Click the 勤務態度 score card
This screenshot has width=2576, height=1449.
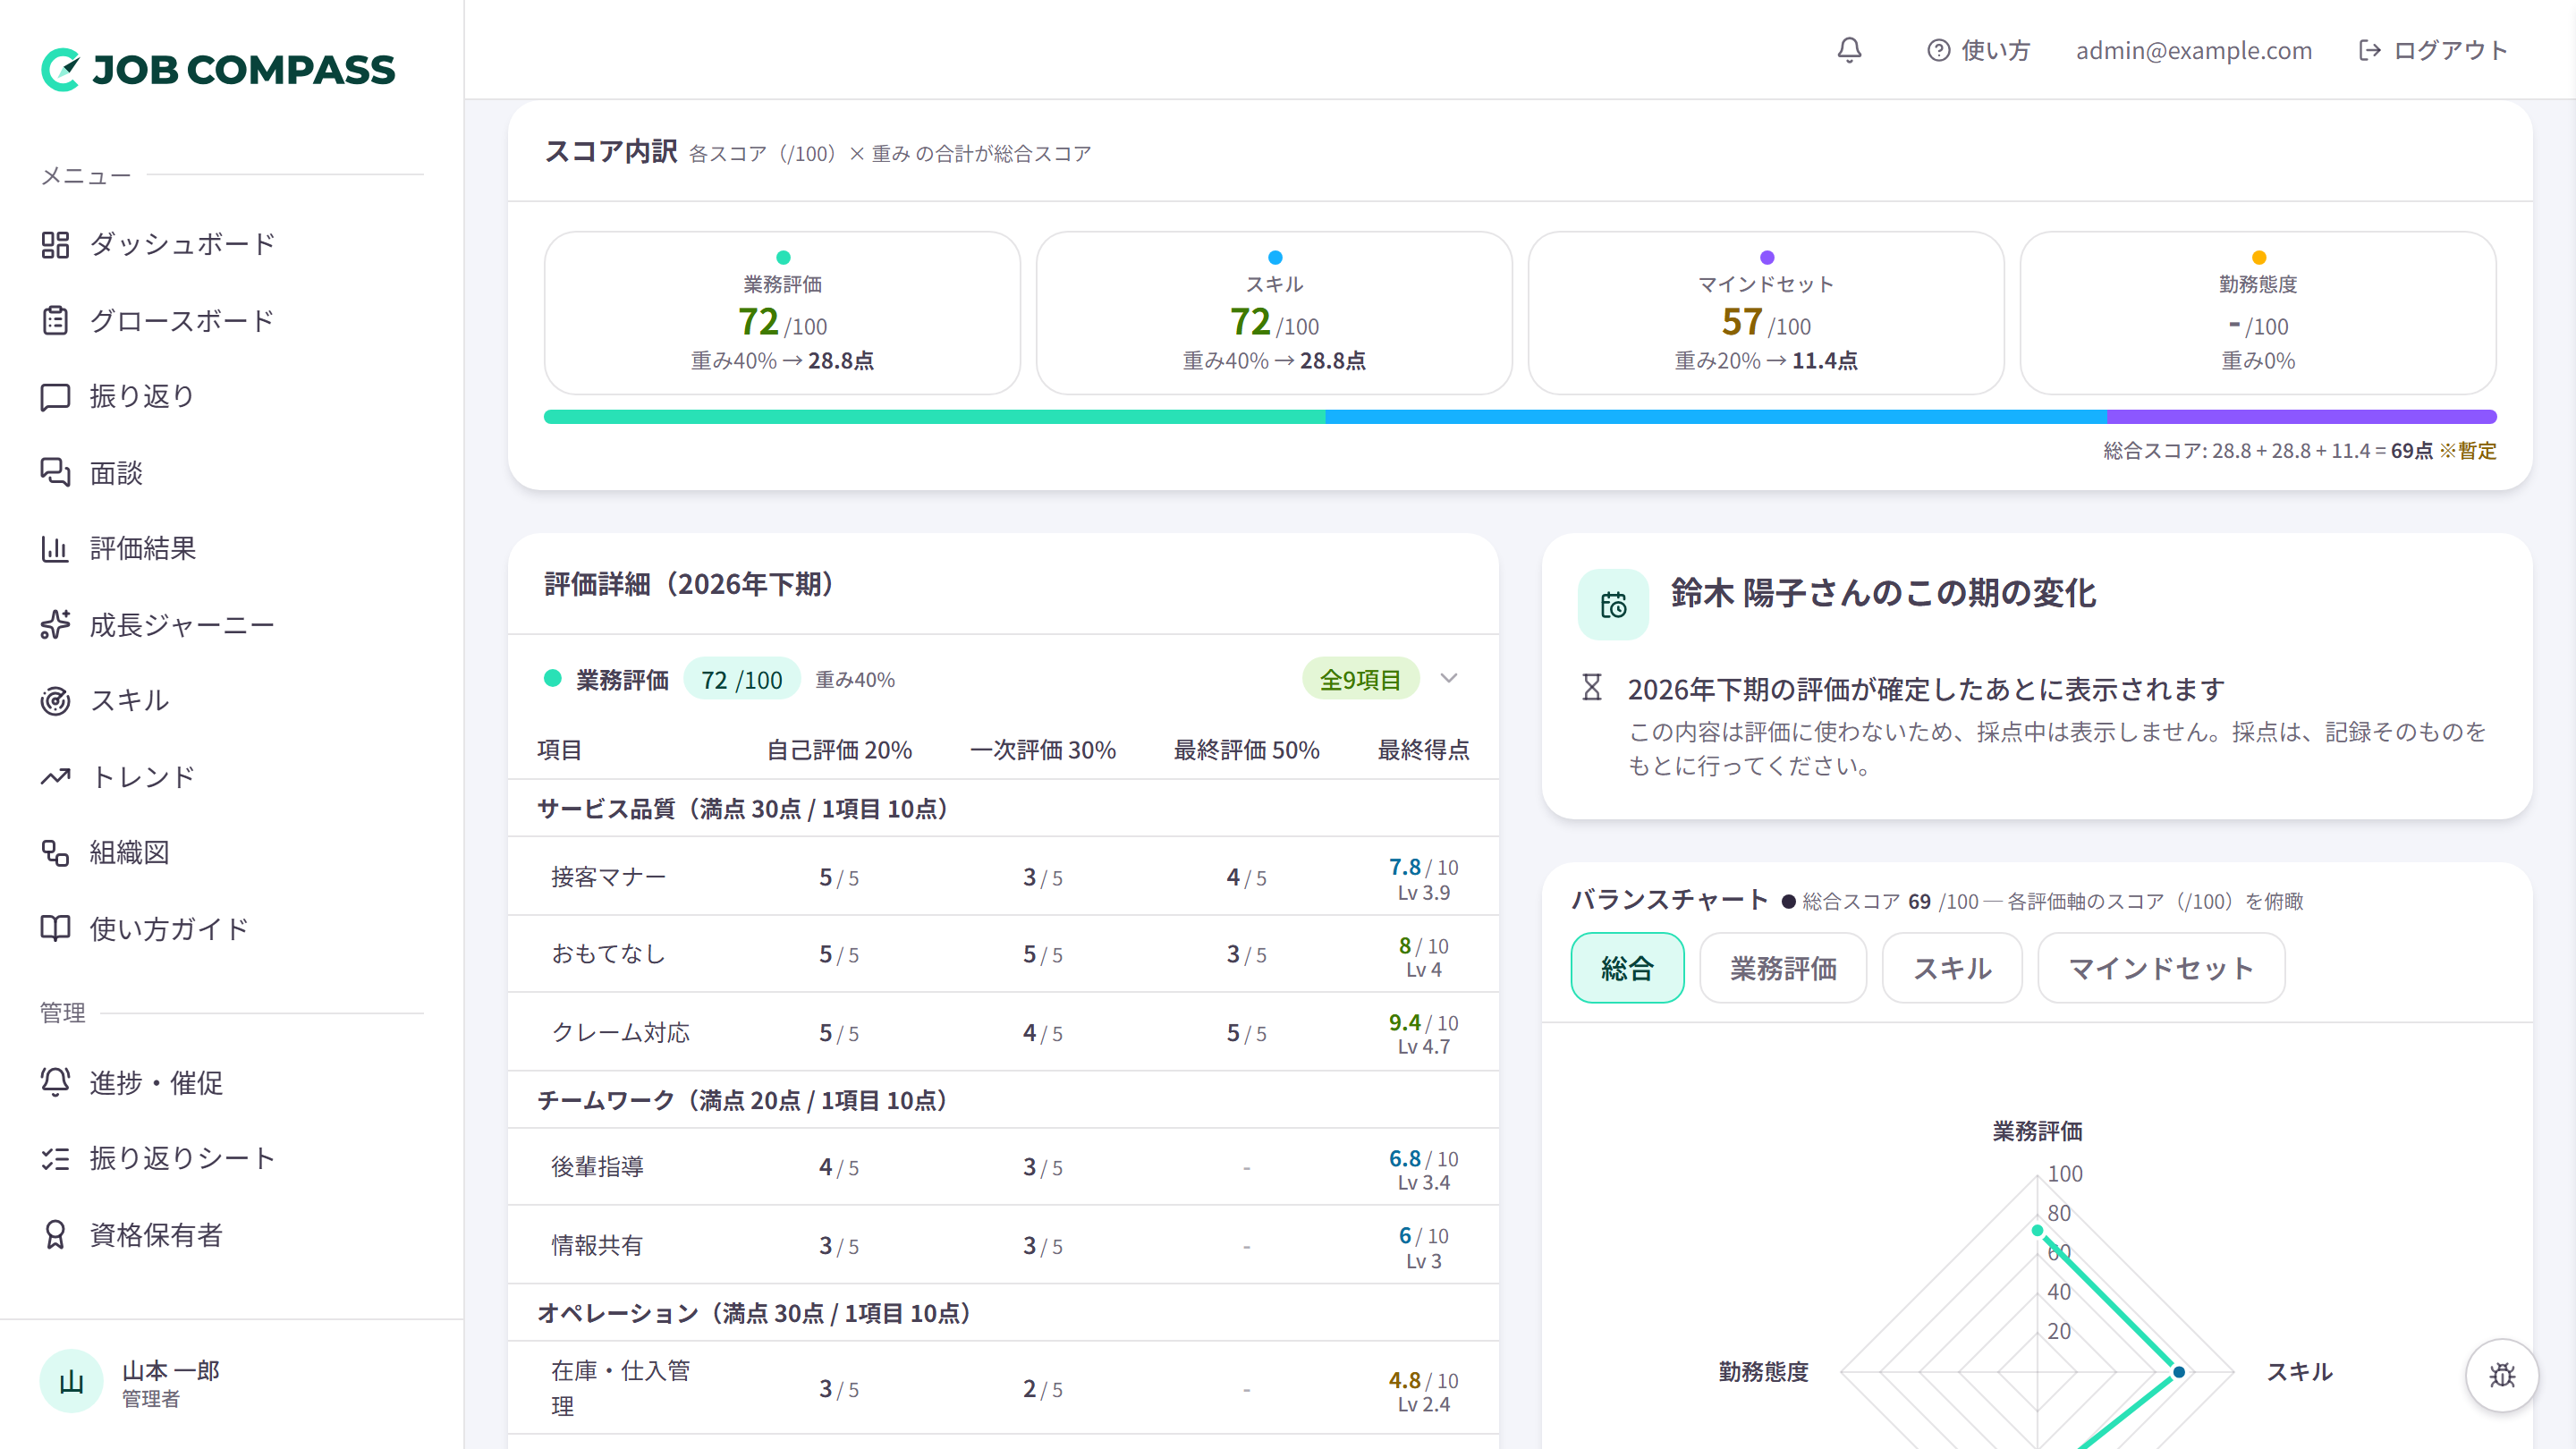coord(2258,313)
